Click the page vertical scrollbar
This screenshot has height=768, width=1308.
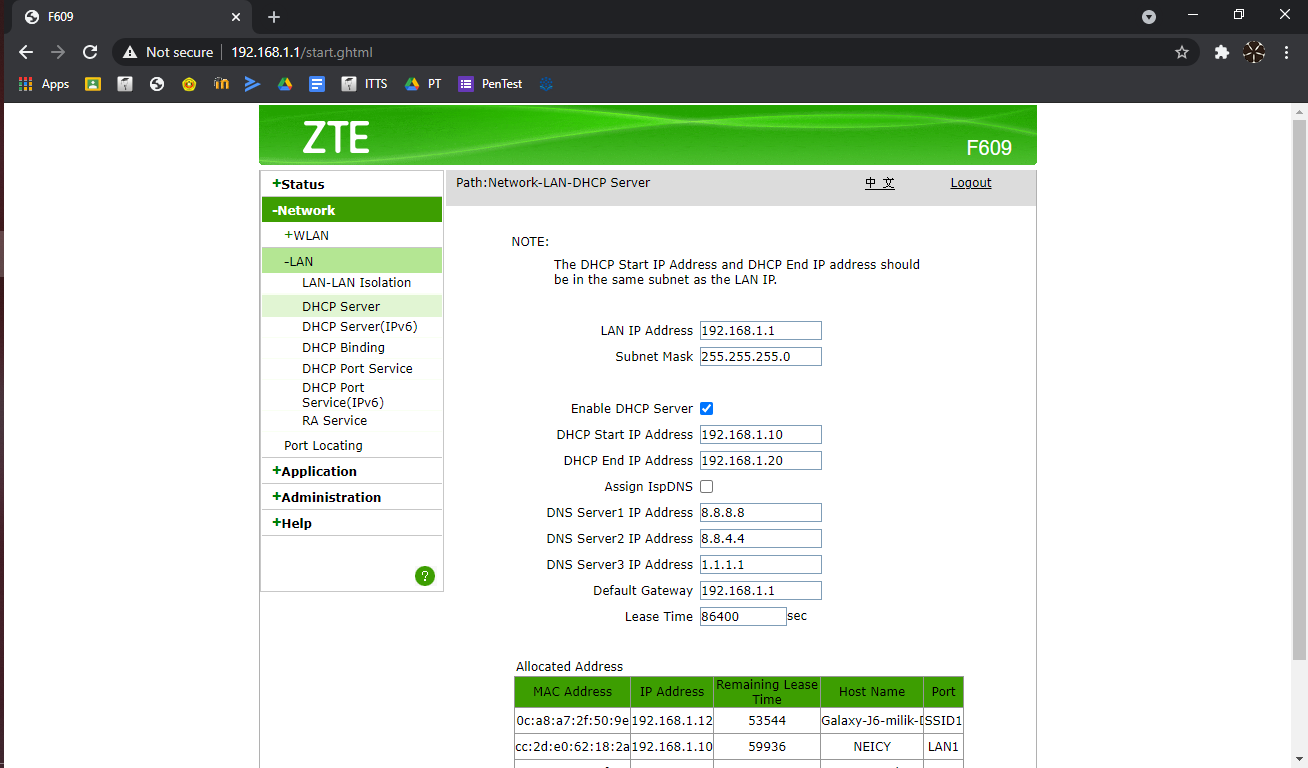(1299, 390)
